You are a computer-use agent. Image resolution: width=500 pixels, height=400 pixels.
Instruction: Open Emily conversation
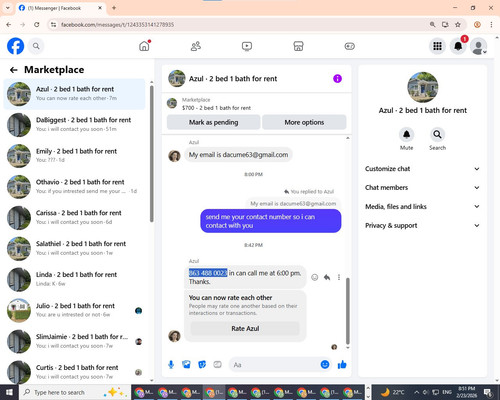point(74,156)
